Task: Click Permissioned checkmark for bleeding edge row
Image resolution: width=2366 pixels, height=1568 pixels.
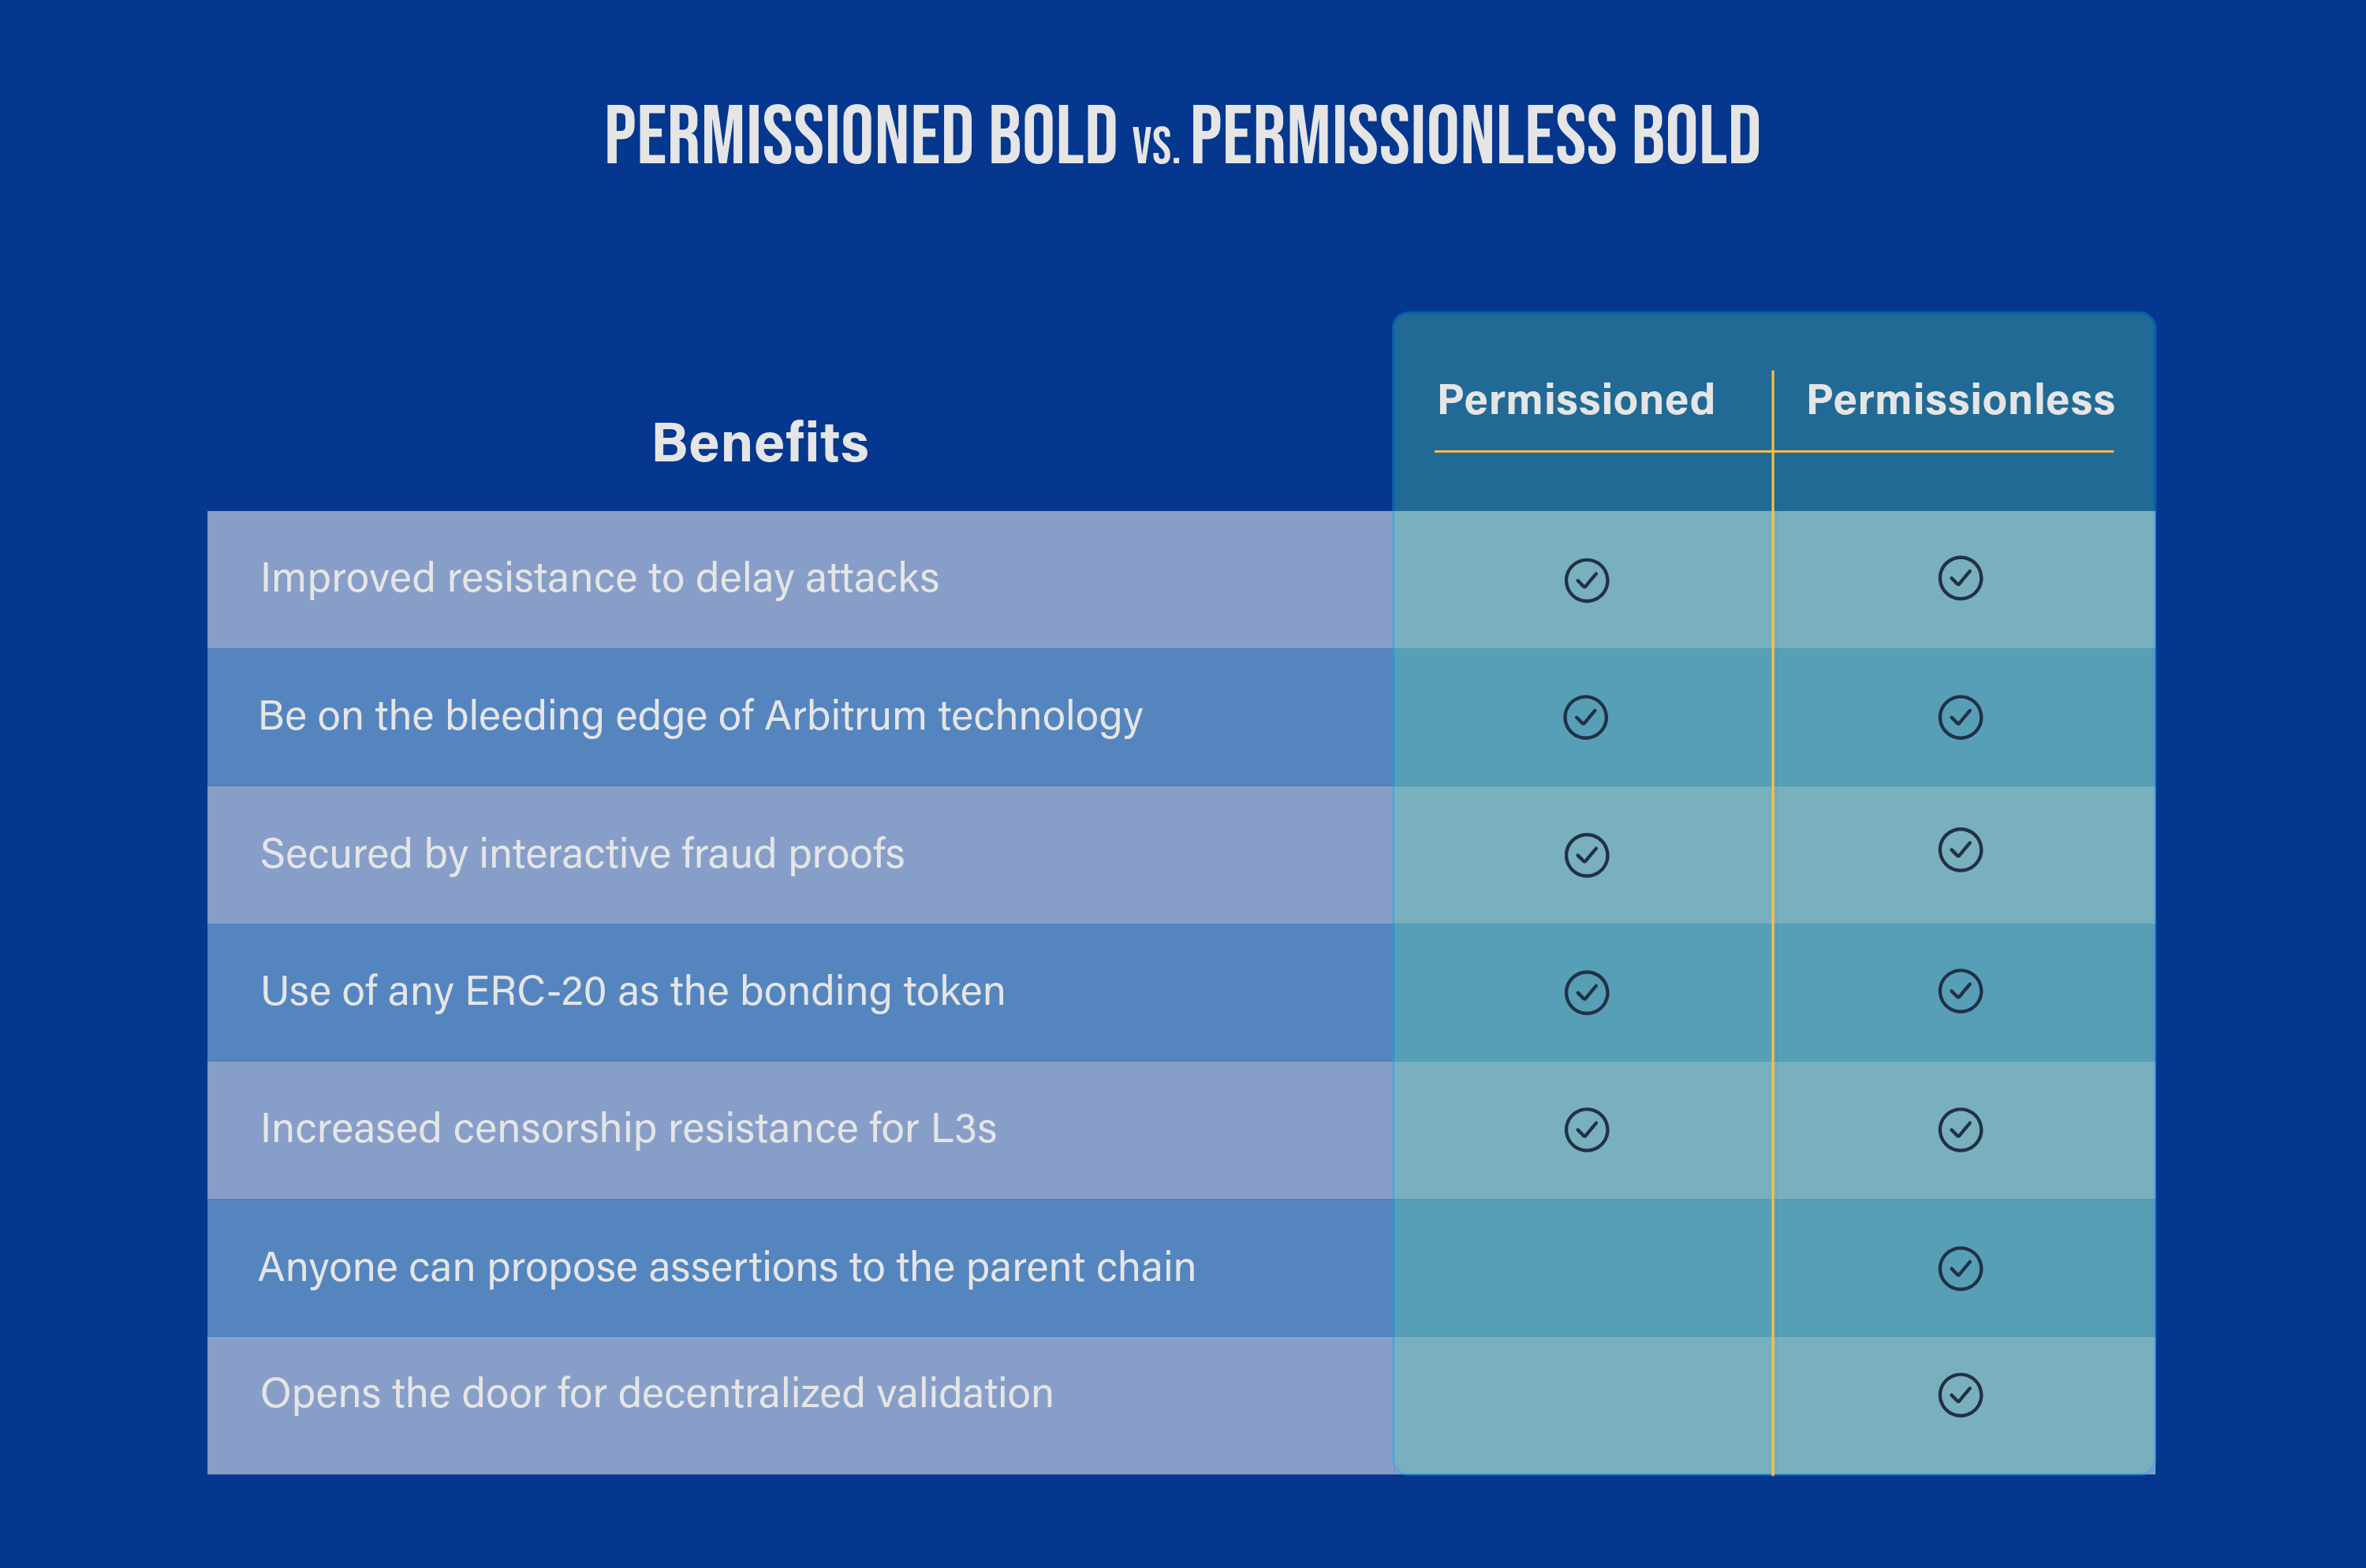Action: [1585, 717]
